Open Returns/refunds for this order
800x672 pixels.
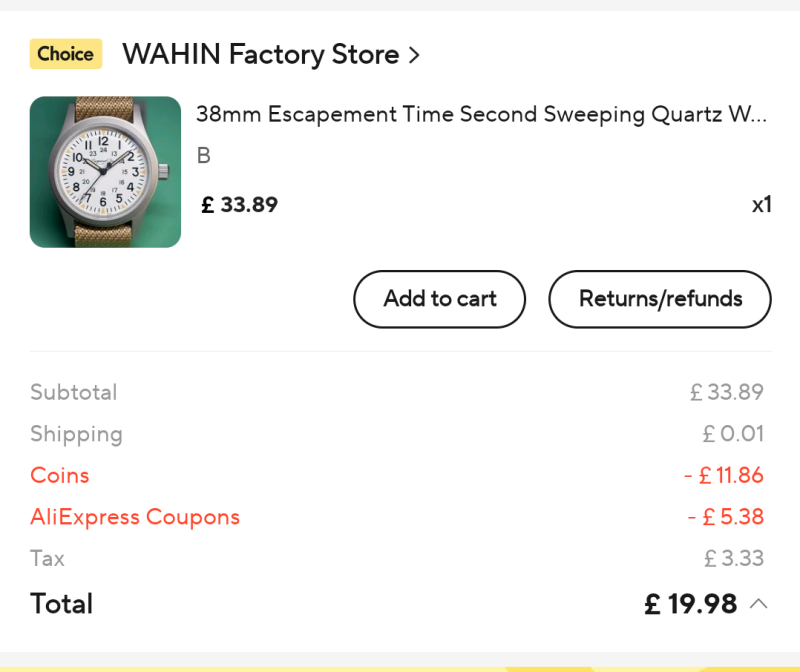point(660,299)
